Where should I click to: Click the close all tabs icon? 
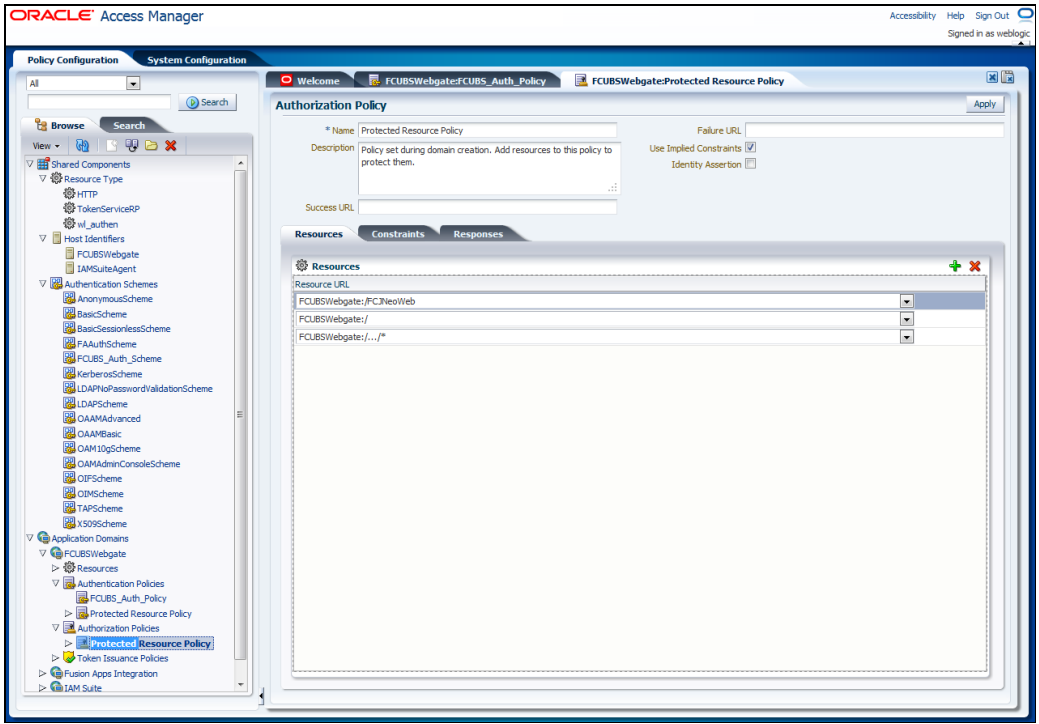click(1008, 77)
